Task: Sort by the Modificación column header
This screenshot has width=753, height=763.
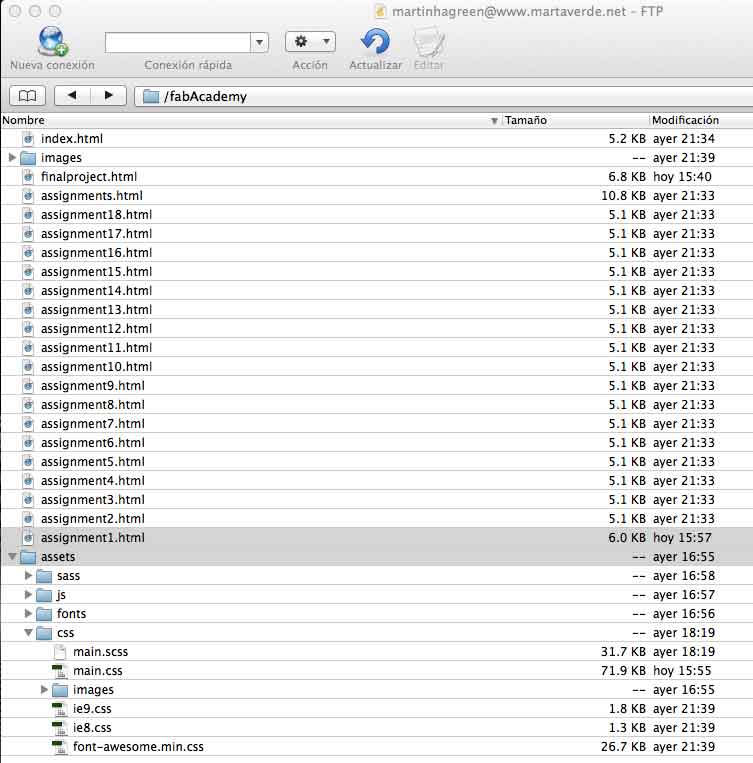Action: click(x=701, y=120)
